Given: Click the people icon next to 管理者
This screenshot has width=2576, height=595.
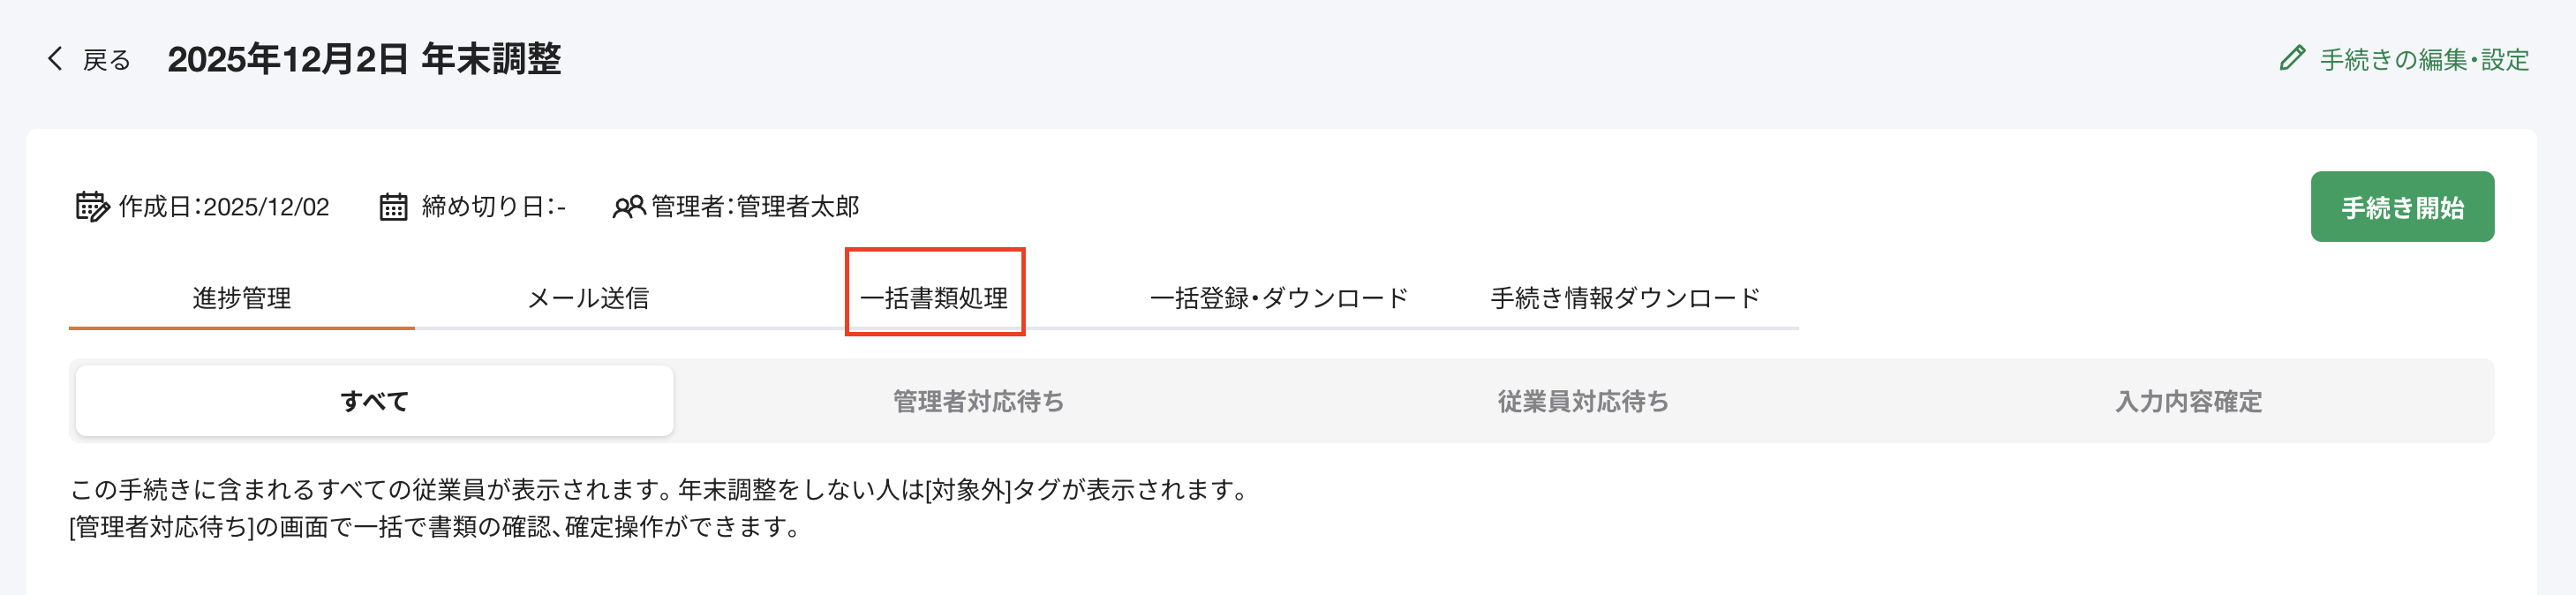Looking at the screenshot, I should (630, 207).
